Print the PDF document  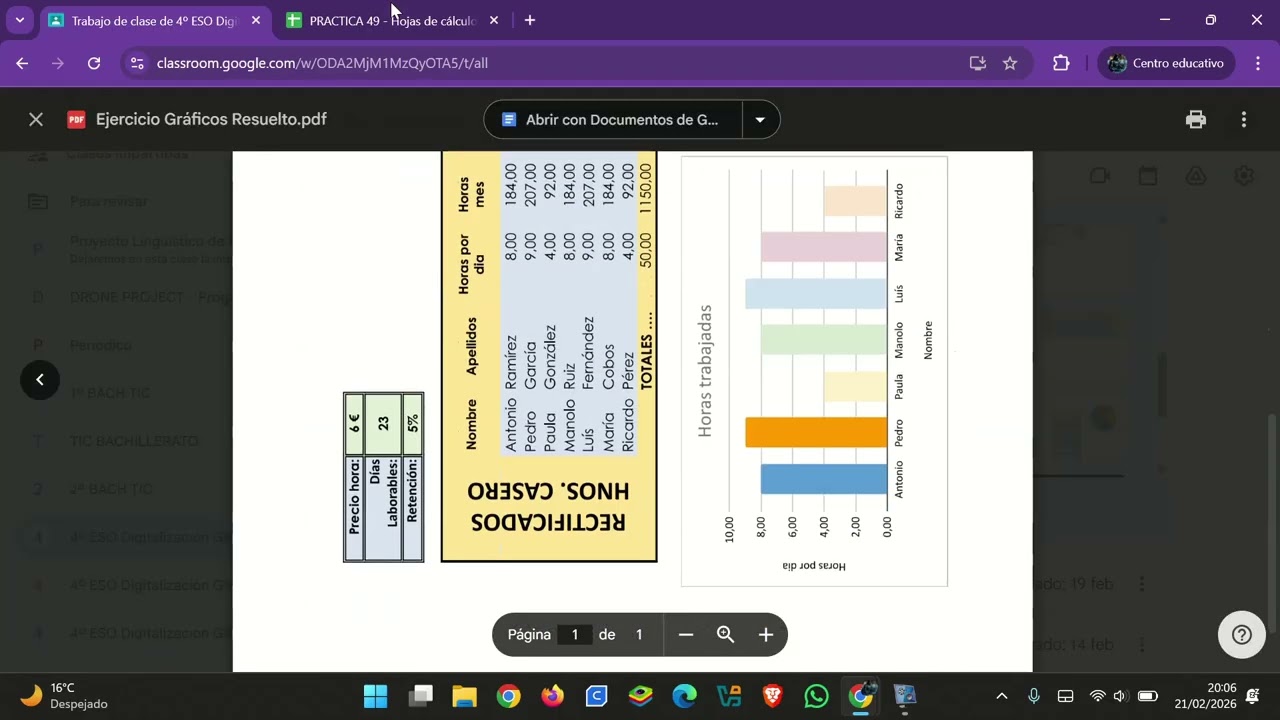pos(1196,120)
